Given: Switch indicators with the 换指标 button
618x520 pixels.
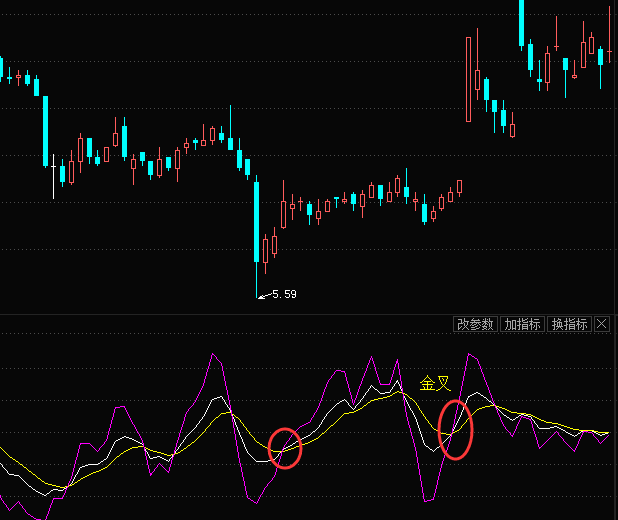Looking at the screenshot, I should point(569,324).
